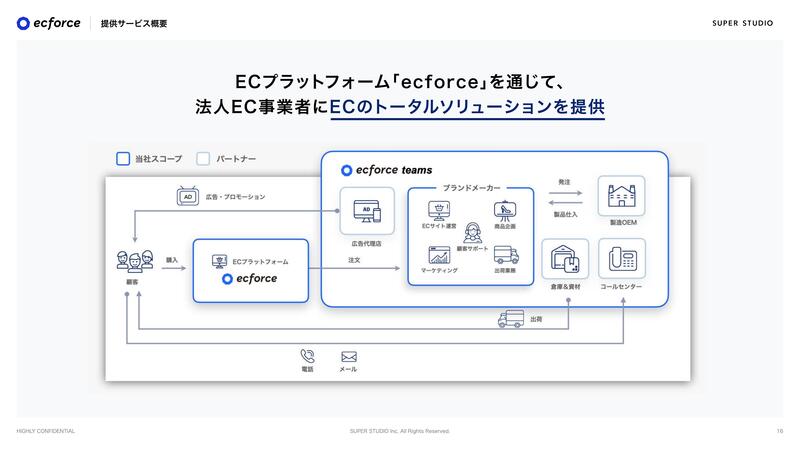Image resolution: width=800 pixels, height=450 pixels.
Task: Click the 商品企画 easel icon
Action: pos(505,211)
